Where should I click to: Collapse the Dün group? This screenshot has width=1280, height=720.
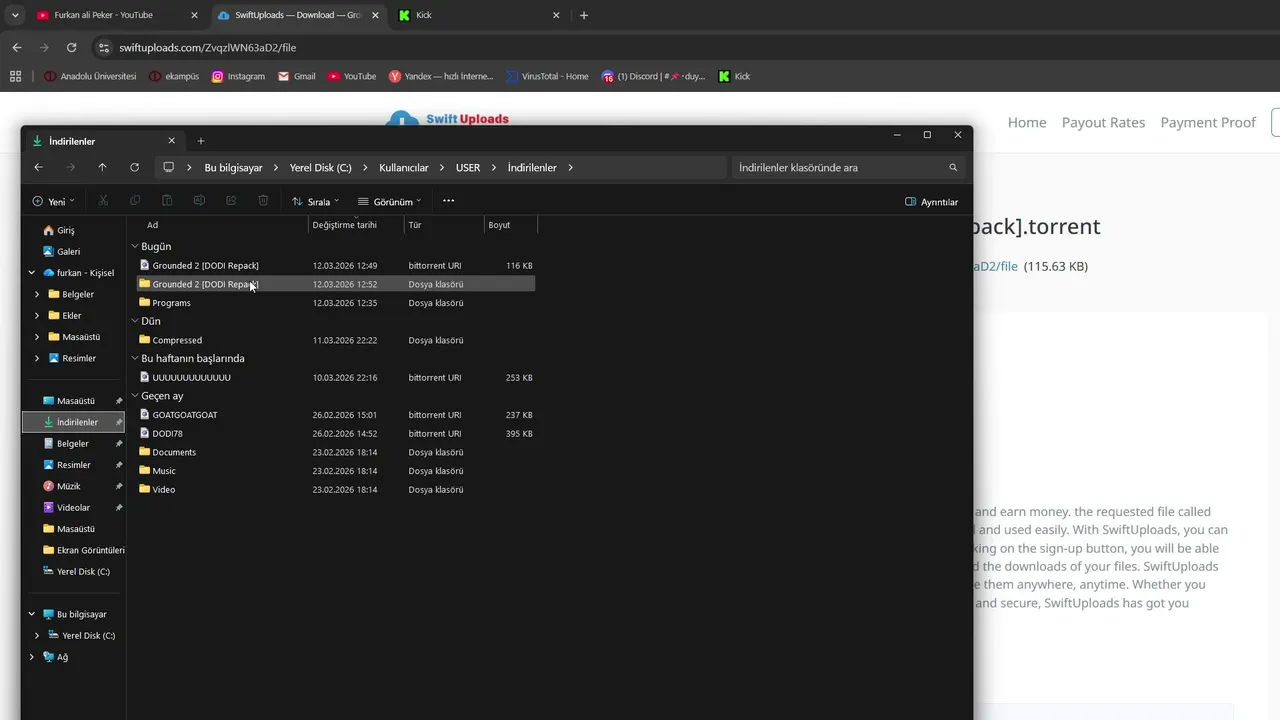(x=135, y=321)
